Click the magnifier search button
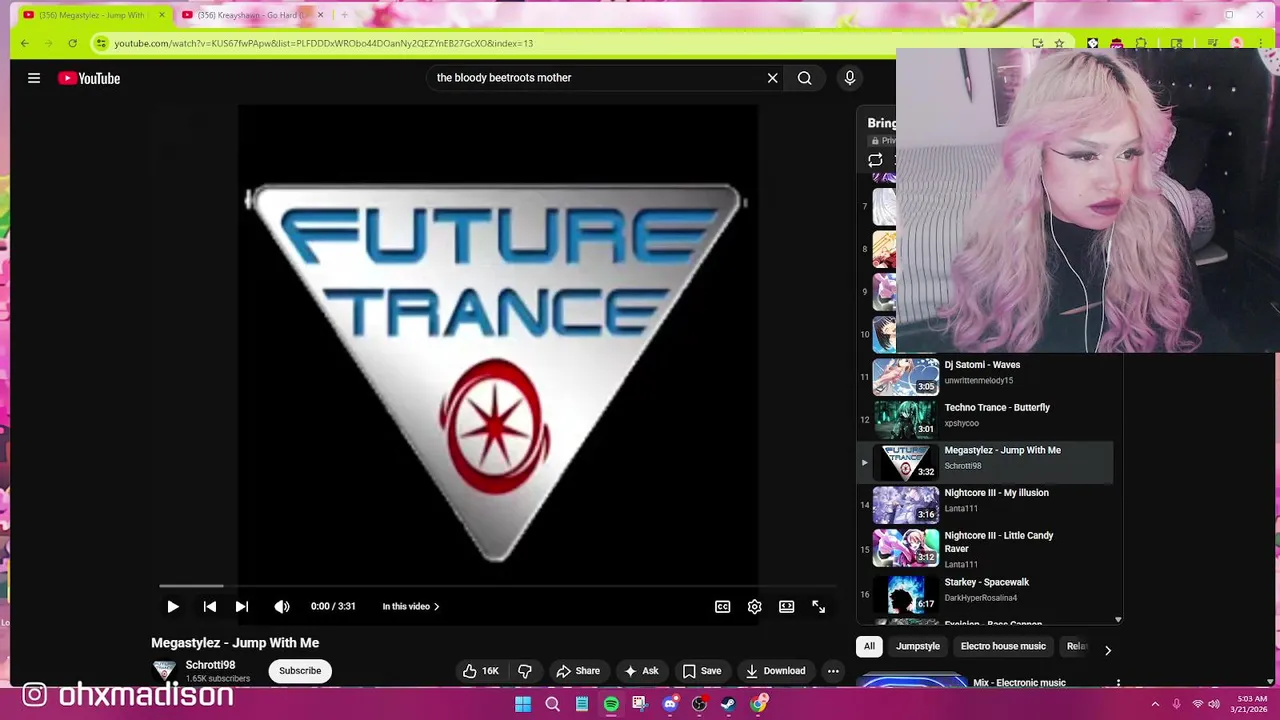The width and height of the screenshot is (1280, 720). [x=804, y=78]
